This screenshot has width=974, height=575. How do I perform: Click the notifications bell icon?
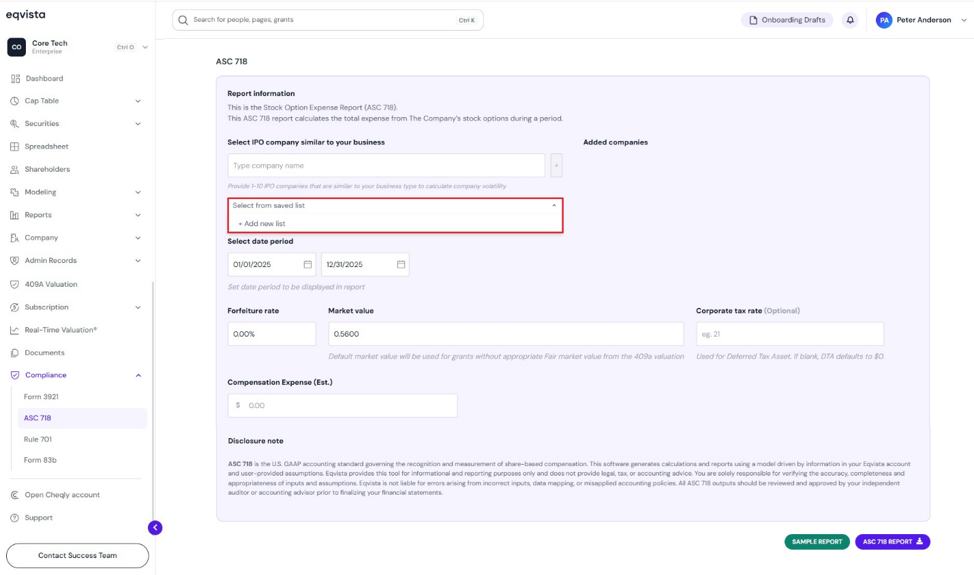(x=850, y=20)
